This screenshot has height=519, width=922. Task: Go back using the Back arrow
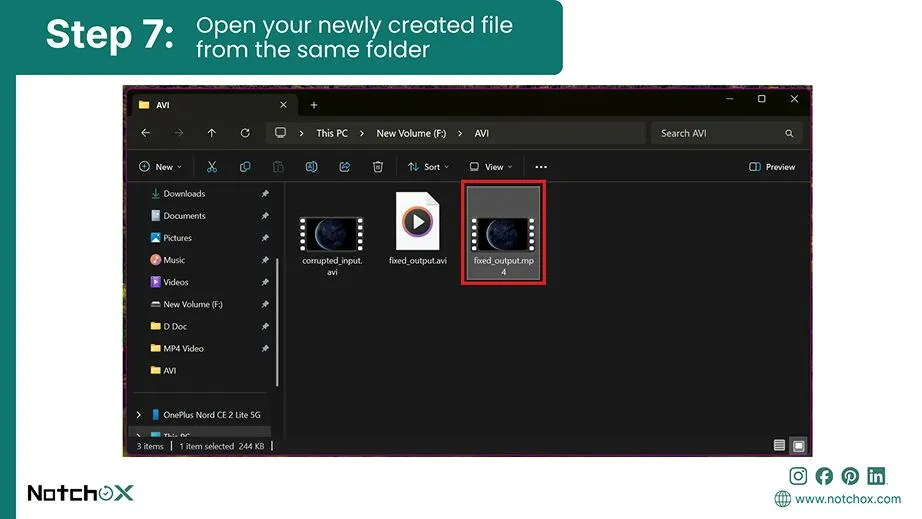point(145,133)
